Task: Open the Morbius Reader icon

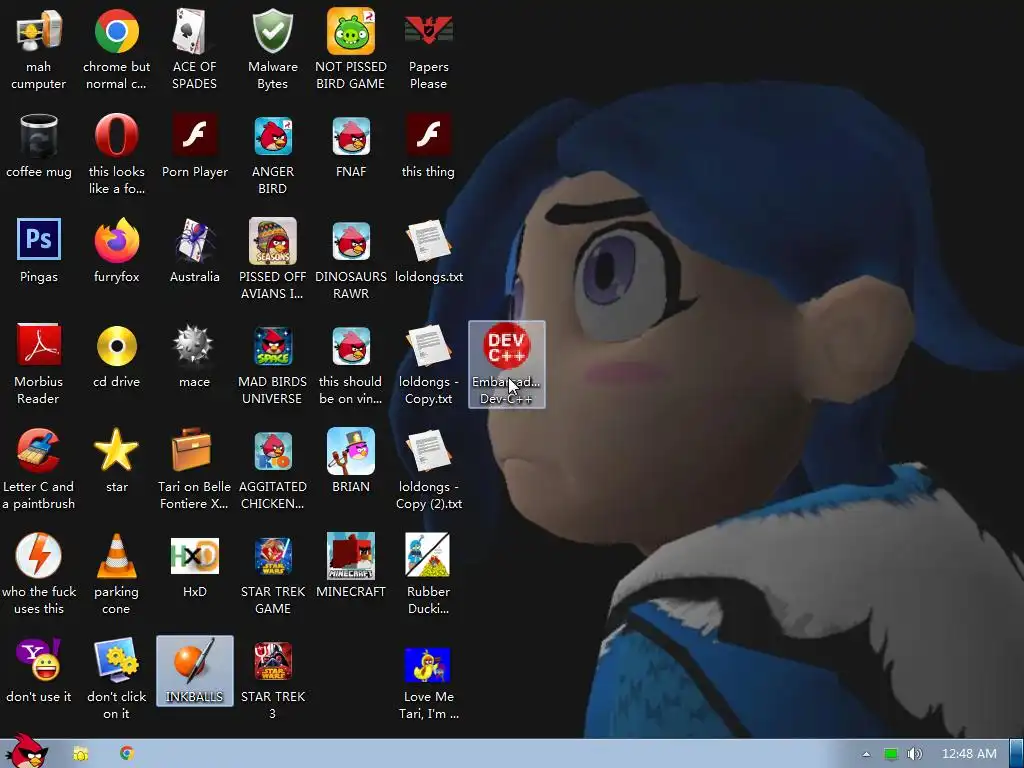Action: pos(39,364)
